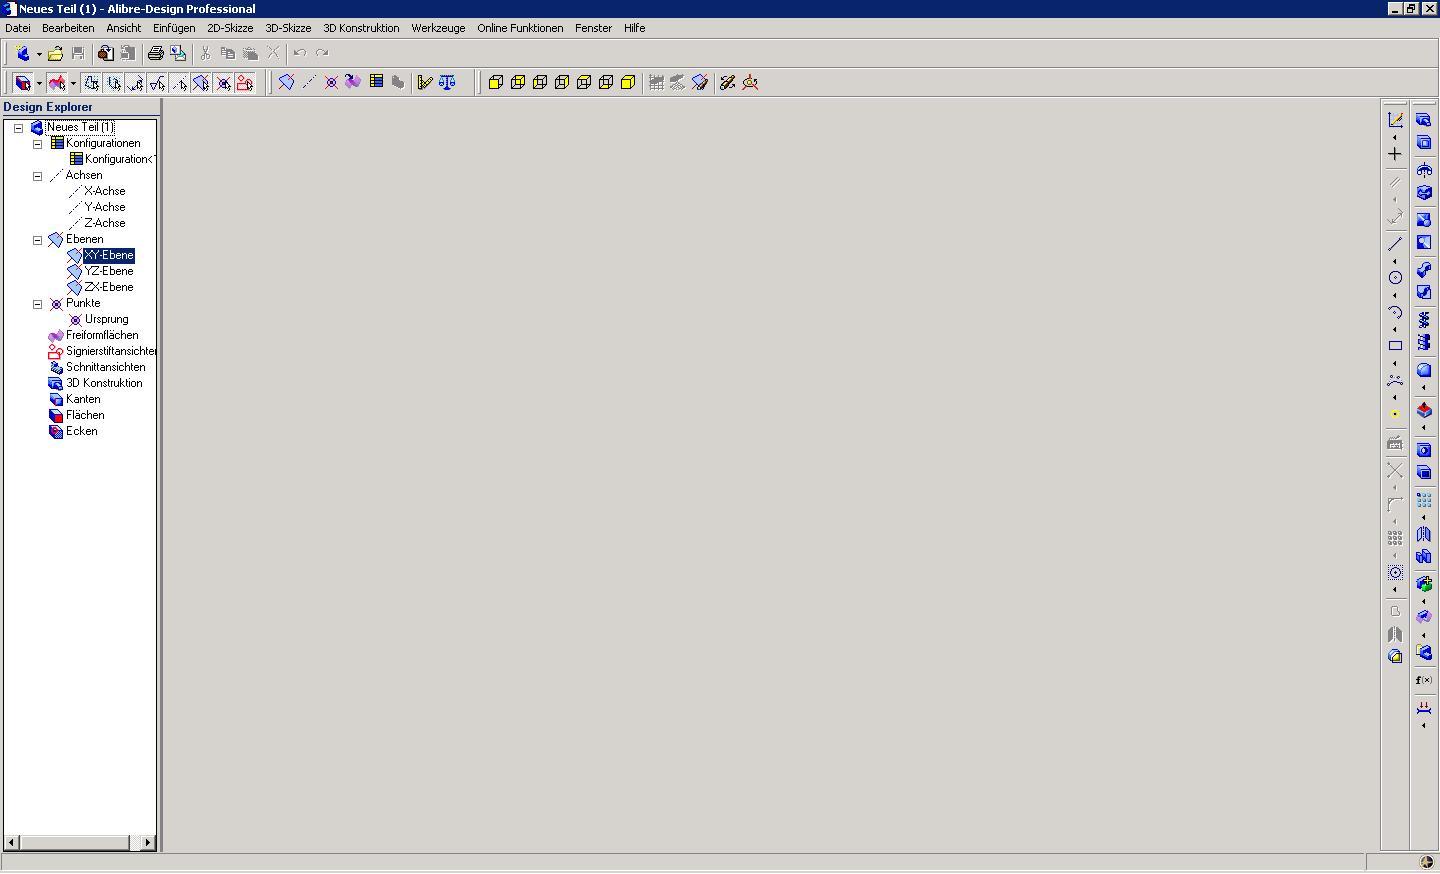Select Freiformflächen in the tree
This screenshot has width=1440, height=874.
(102, 335)
